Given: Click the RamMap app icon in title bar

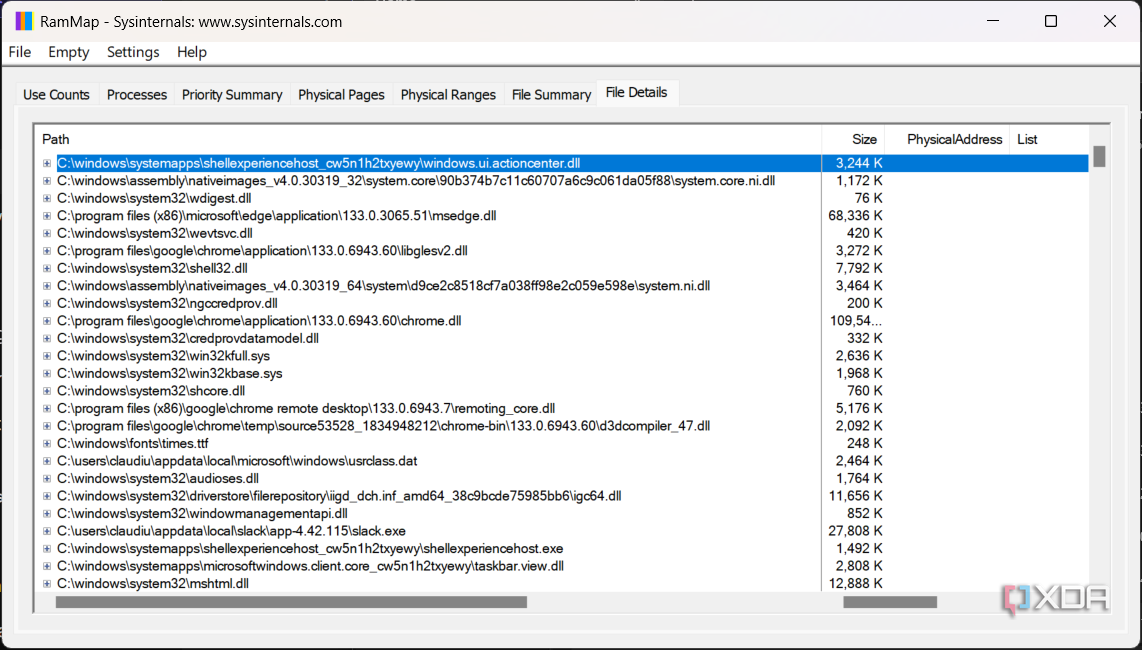Looking at the screenshot, I should click(23, 21).
